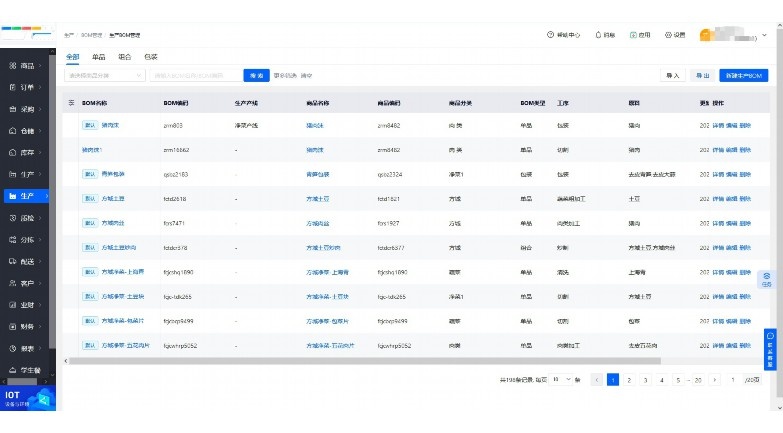
Task: Expand the 商品 sidebar chevron
Action: 40,65
